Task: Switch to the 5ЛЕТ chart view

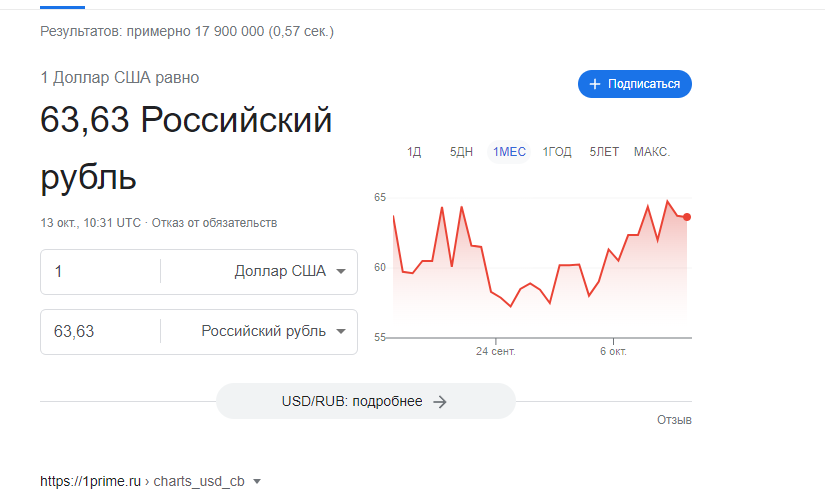Action: tap(604, 152)
